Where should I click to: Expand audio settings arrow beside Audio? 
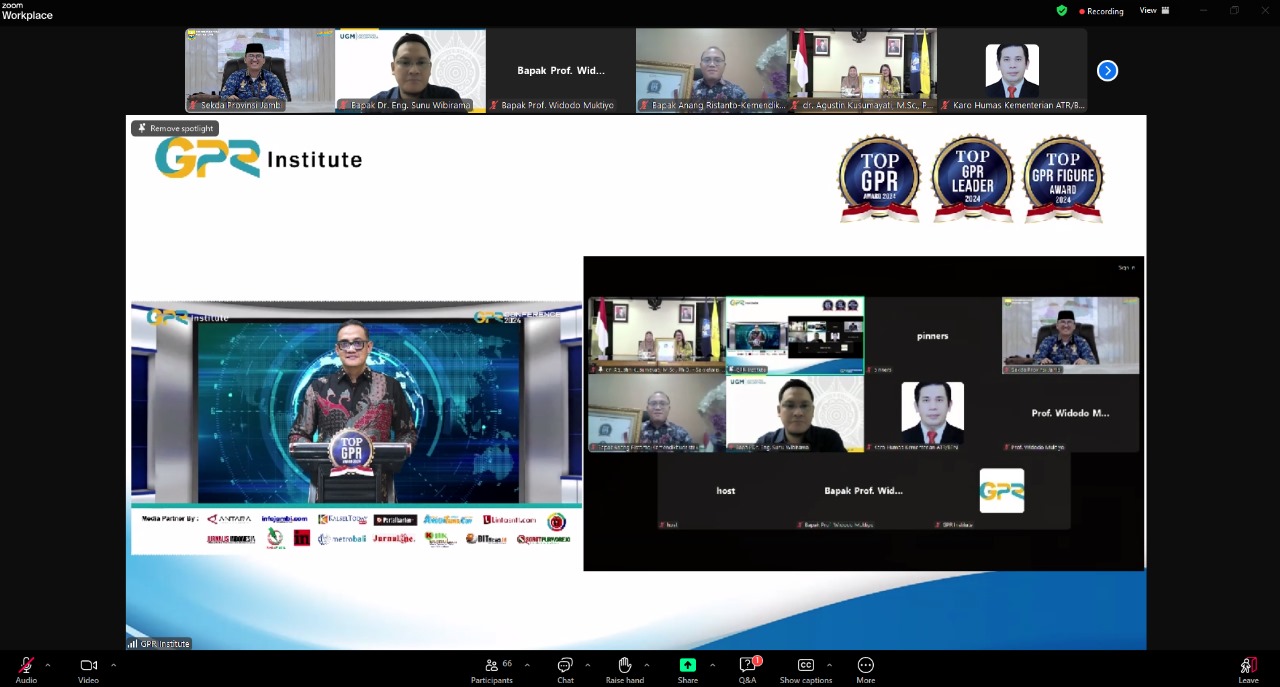(48, 665)
